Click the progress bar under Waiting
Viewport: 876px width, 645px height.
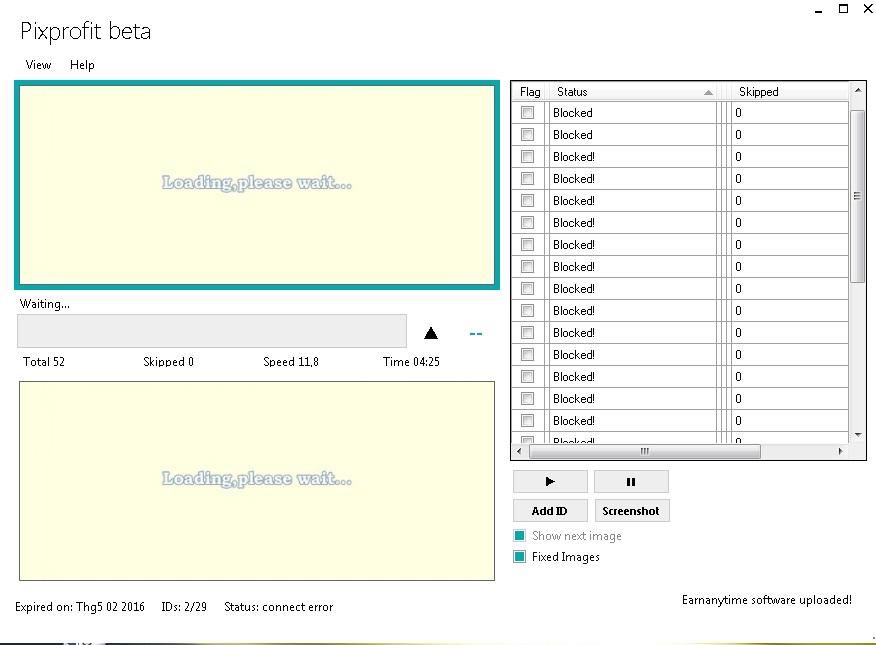[212, 331]
